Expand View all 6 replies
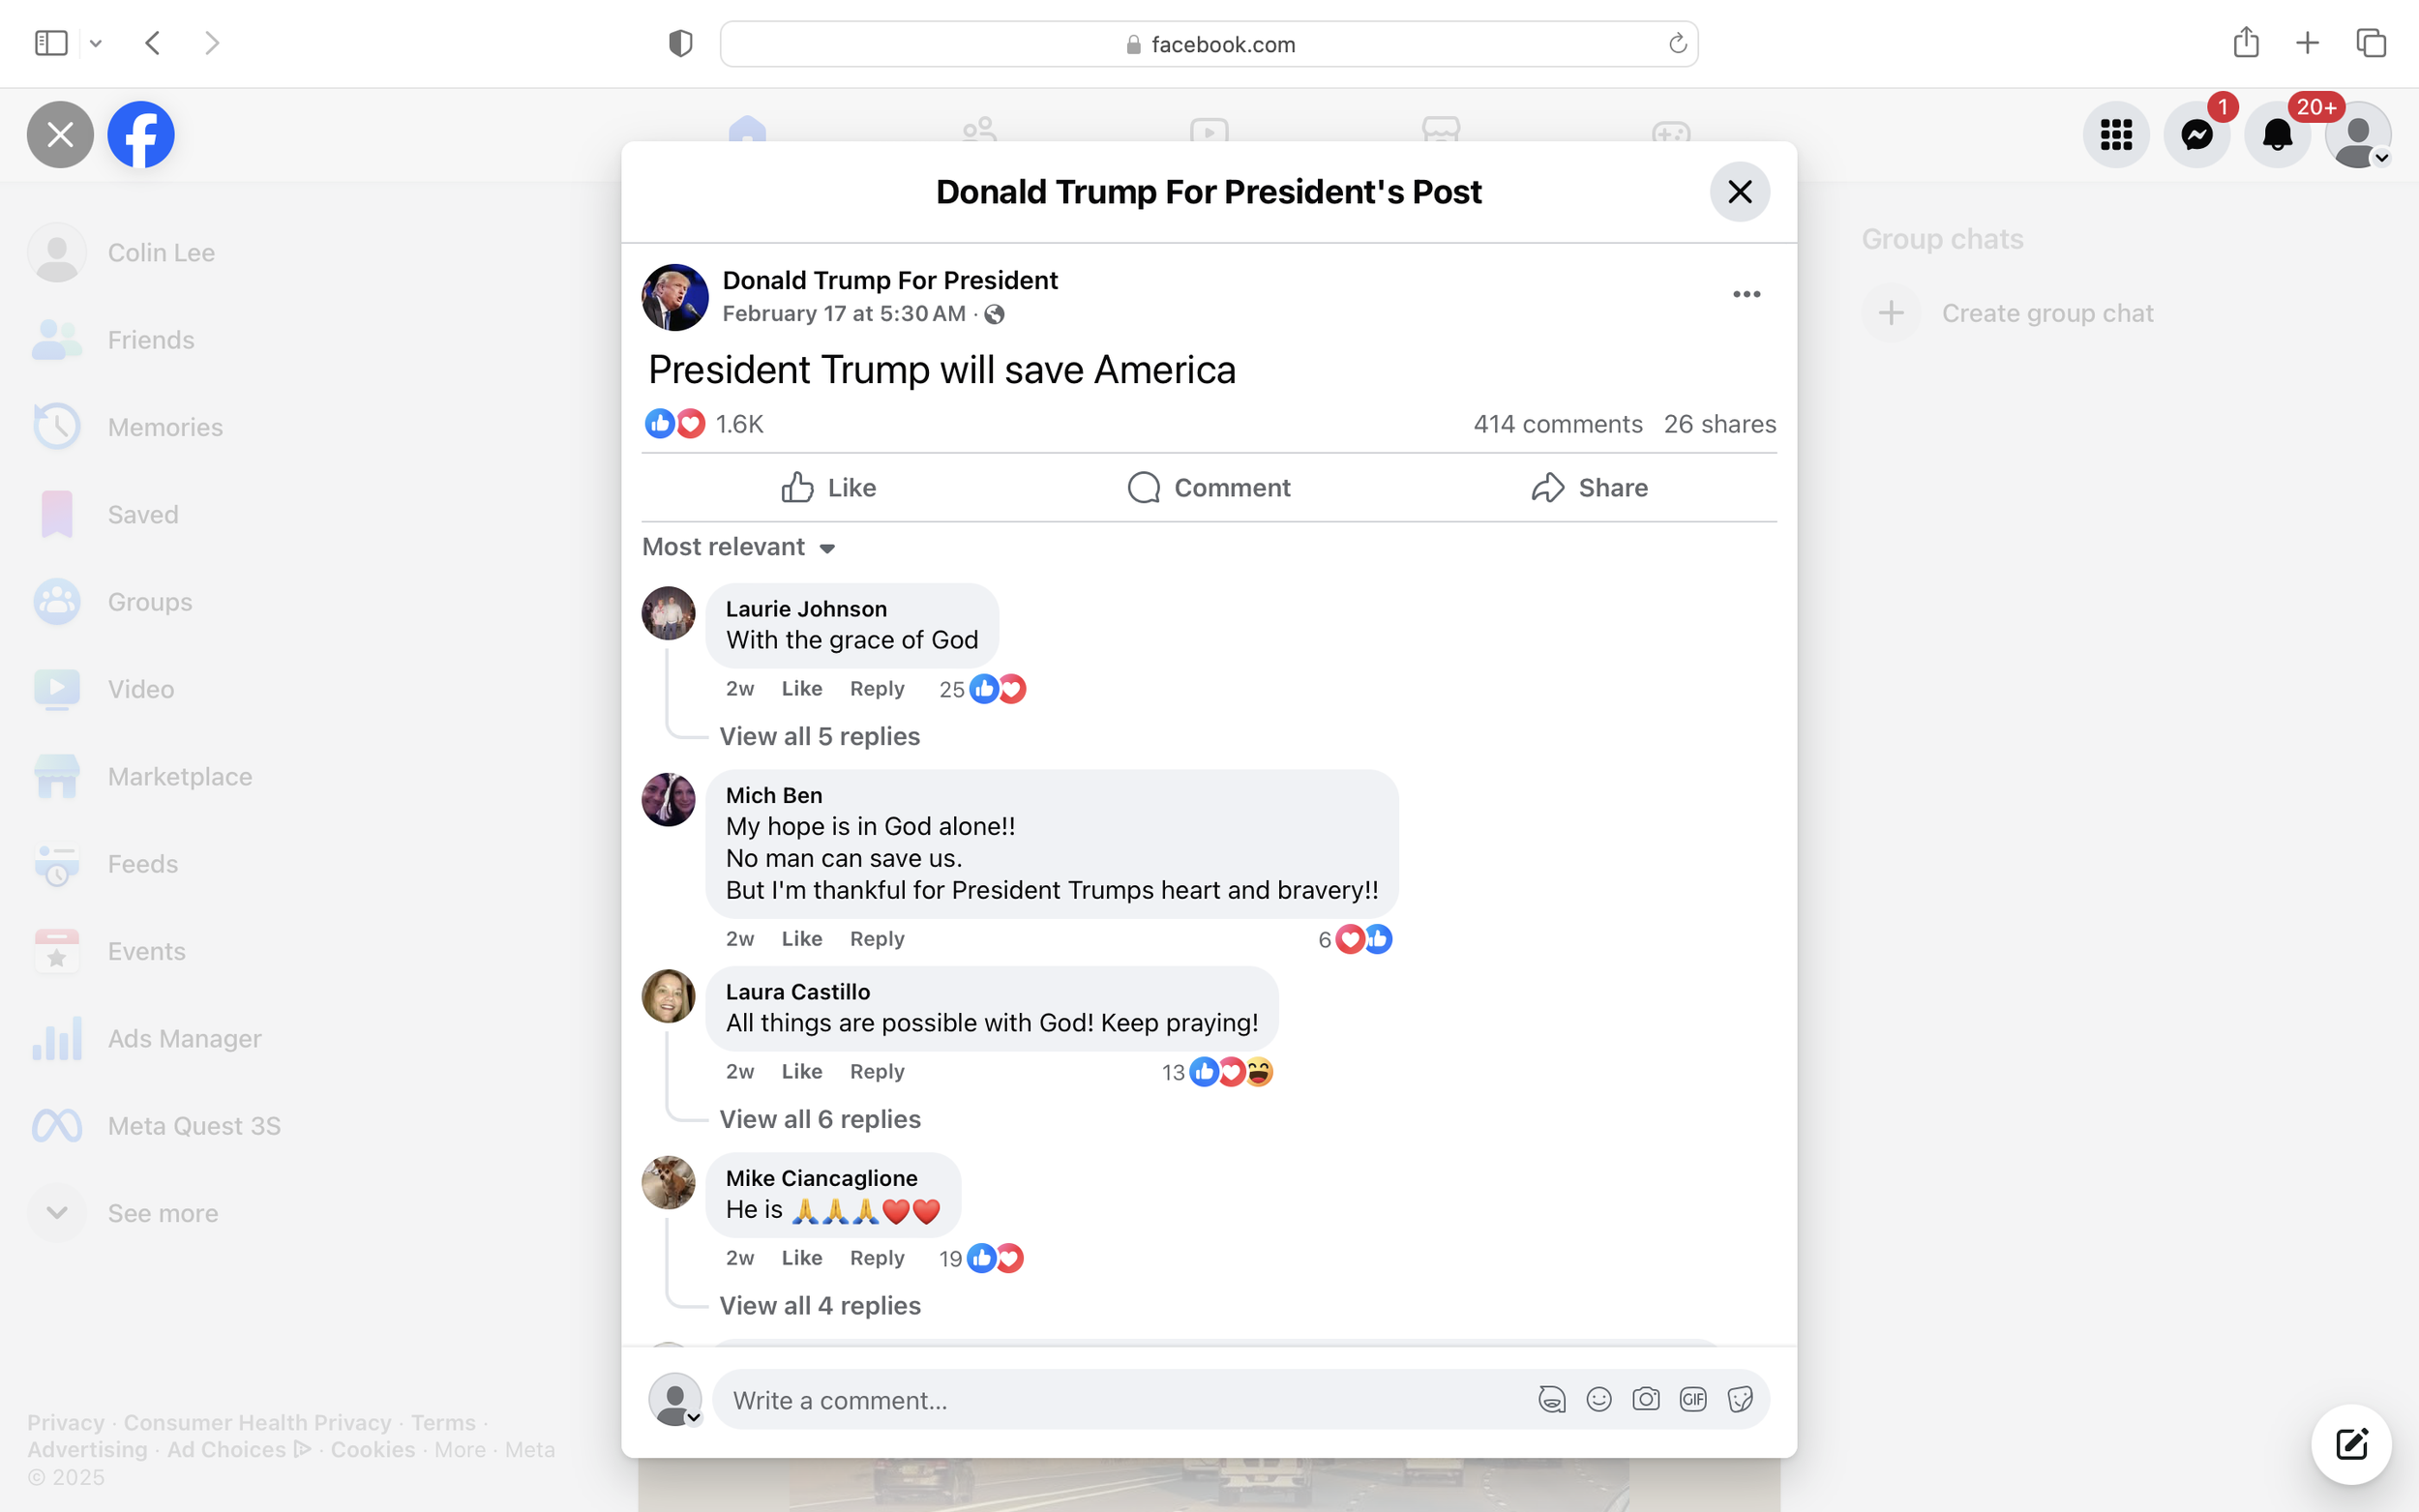 tap(819, 1119)
